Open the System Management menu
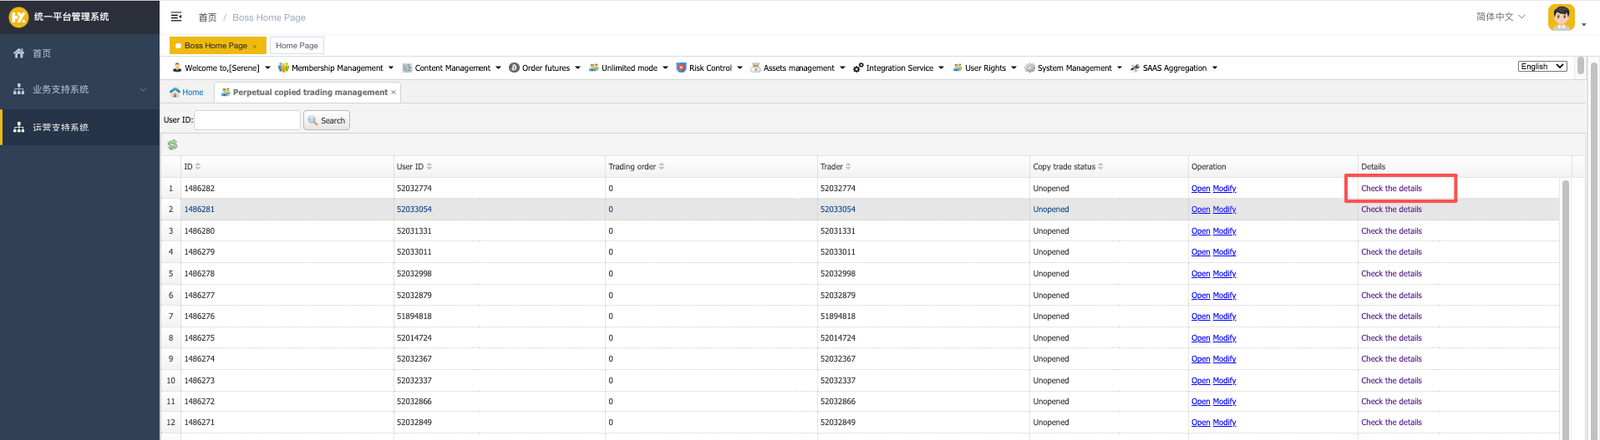 click(1074, 68)
